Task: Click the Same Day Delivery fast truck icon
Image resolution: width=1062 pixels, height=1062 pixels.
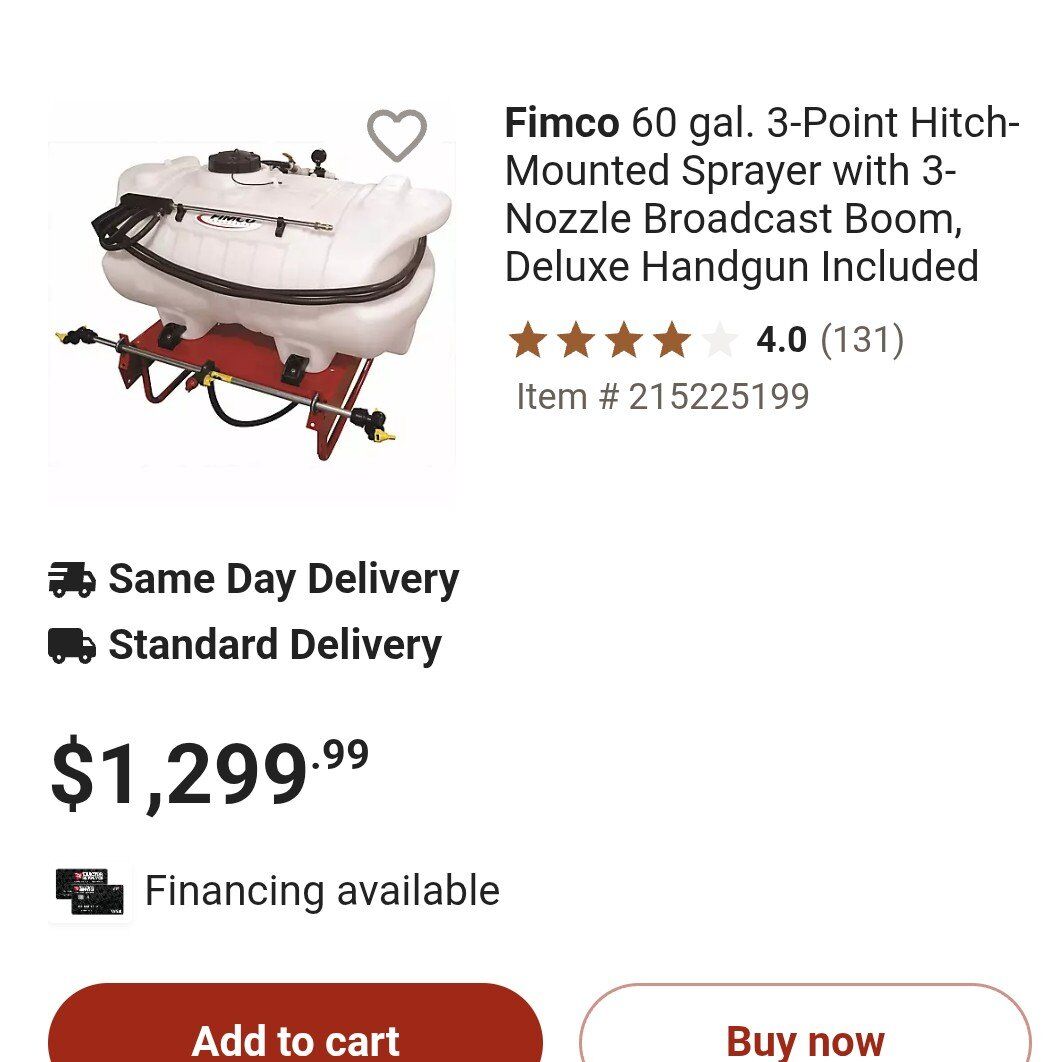Action: pos(72,580)
